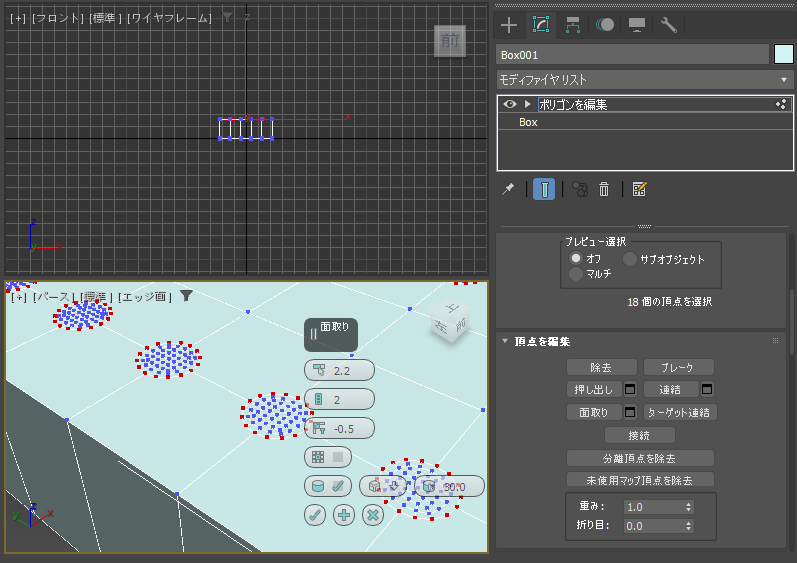Click the 面取り button in 頂点を編集

click(594, 412)
